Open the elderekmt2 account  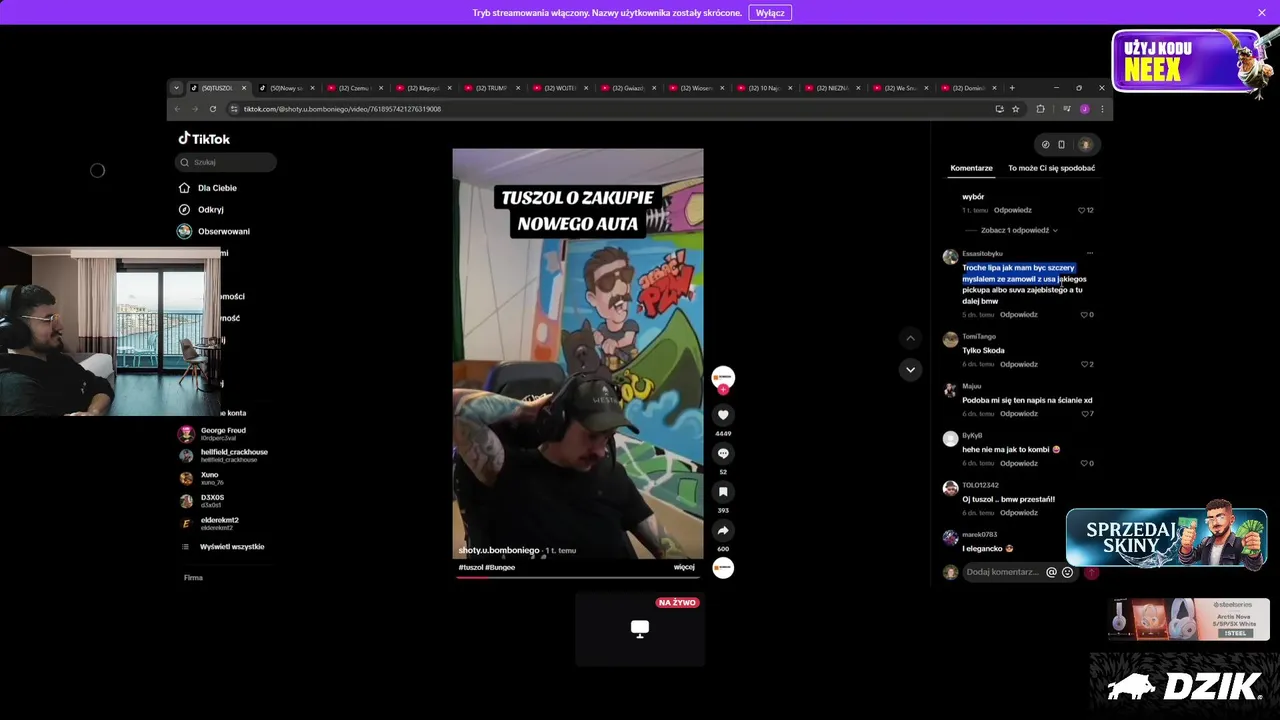(x=219, y=523)
